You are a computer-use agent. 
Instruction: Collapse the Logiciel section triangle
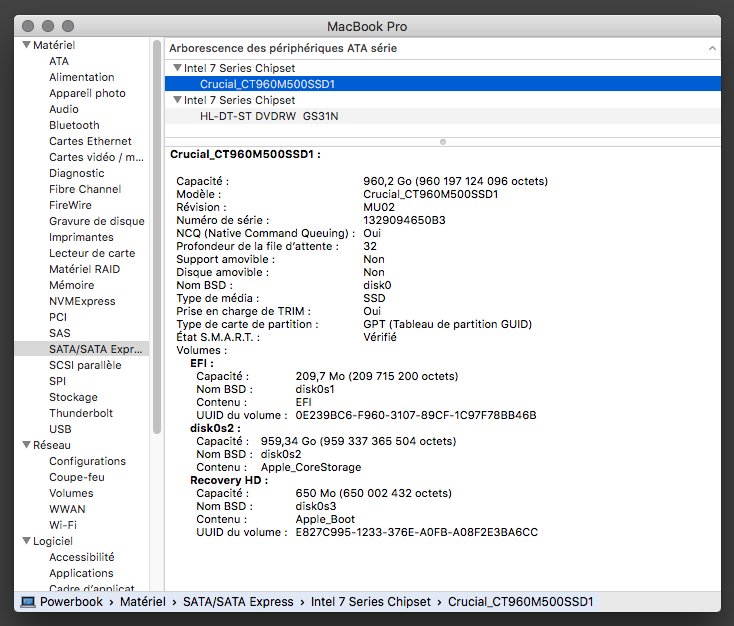27,541
